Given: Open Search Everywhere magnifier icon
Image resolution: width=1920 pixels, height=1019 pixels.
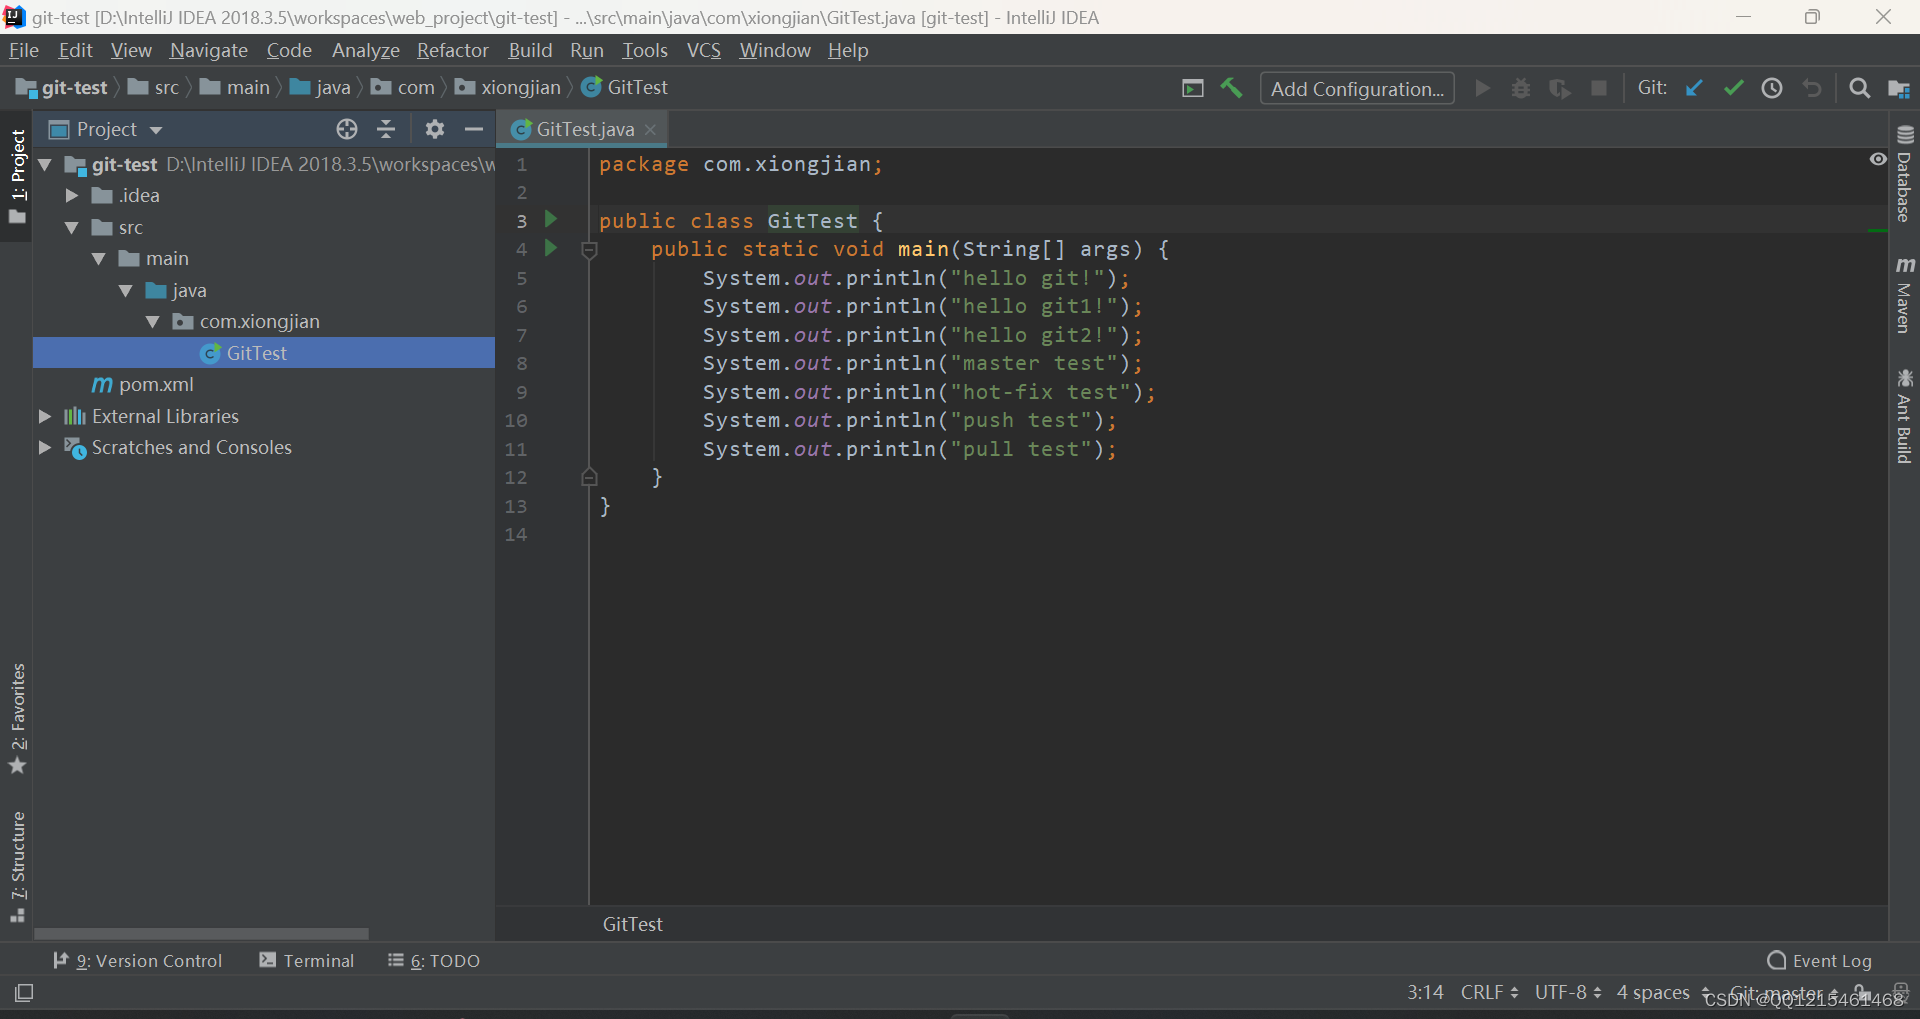Looking at the screenshot, I should (x=1859, y=88).
